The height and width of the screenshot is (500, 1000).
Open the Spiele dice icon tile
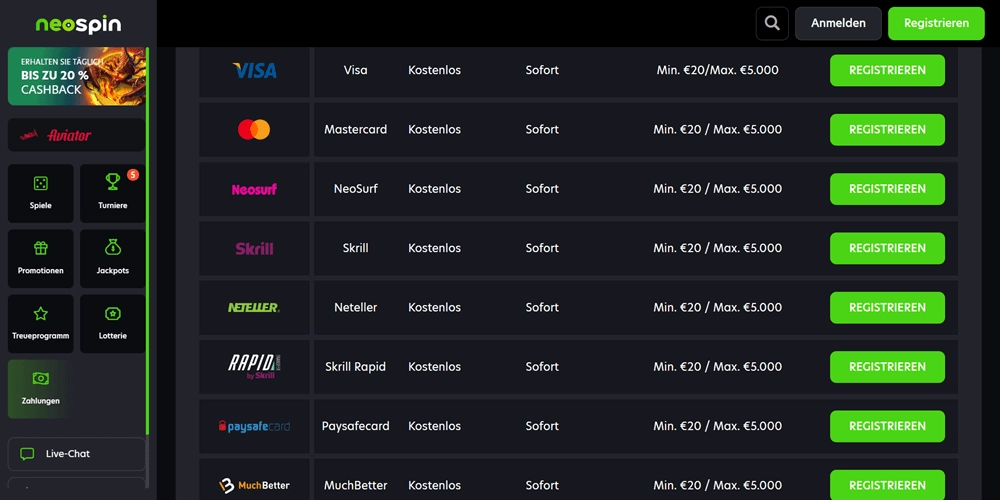point(41,193)
